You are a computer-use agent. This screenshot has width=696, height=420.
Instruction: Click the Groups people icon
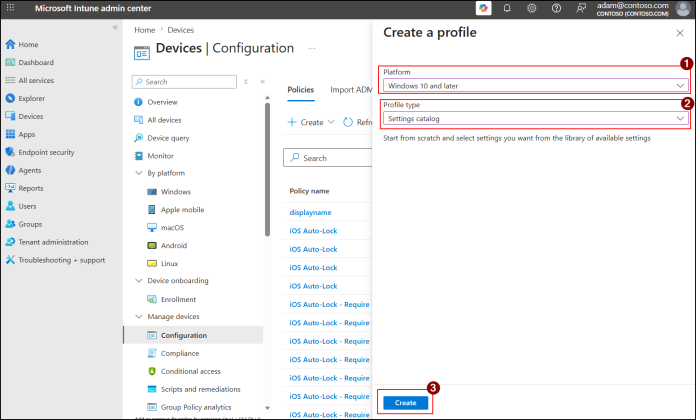point(10,224)
